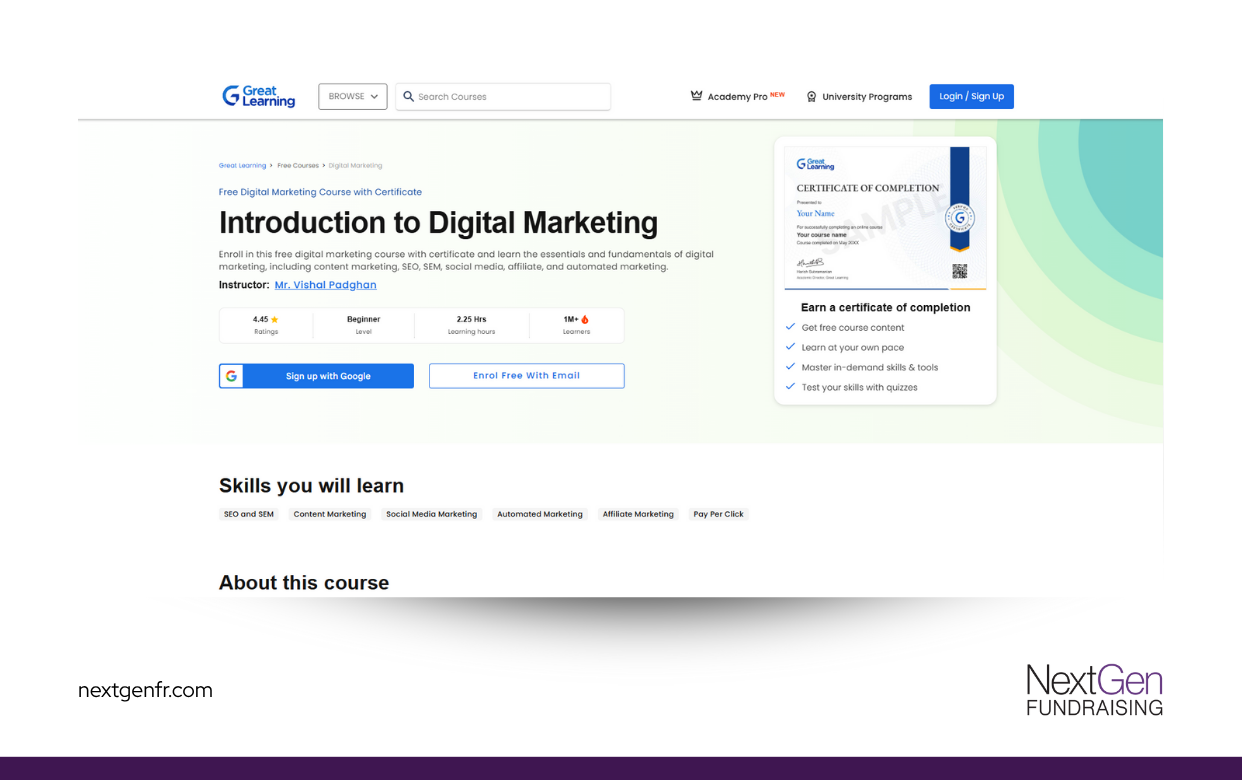Click Sign up with Google button
The height and width of the screenshot is (780, 1242).
point(316,376)
